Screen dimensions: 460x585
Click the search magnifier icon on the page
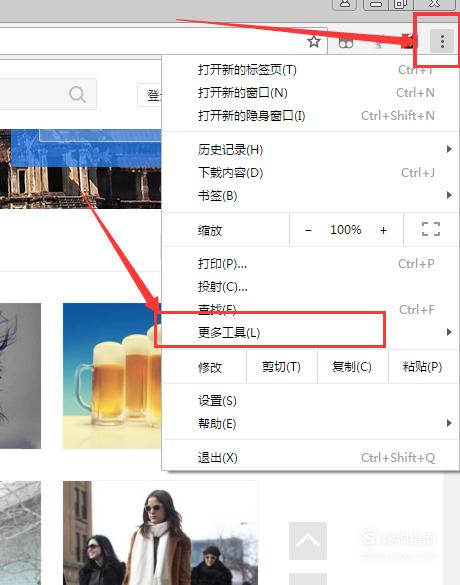[77, 94]
